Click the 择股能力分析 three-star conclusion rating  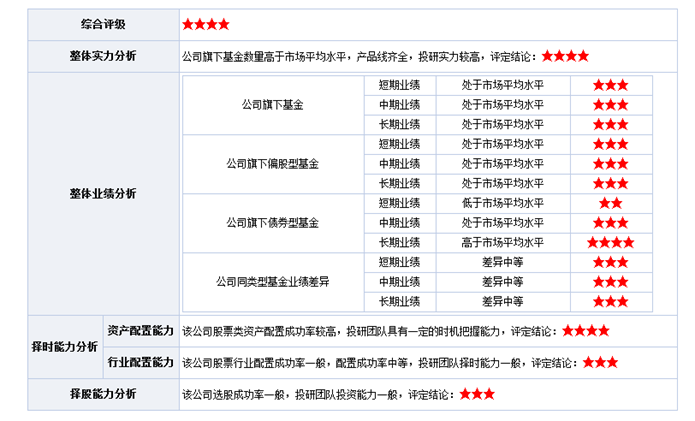(x=477, y=394)
